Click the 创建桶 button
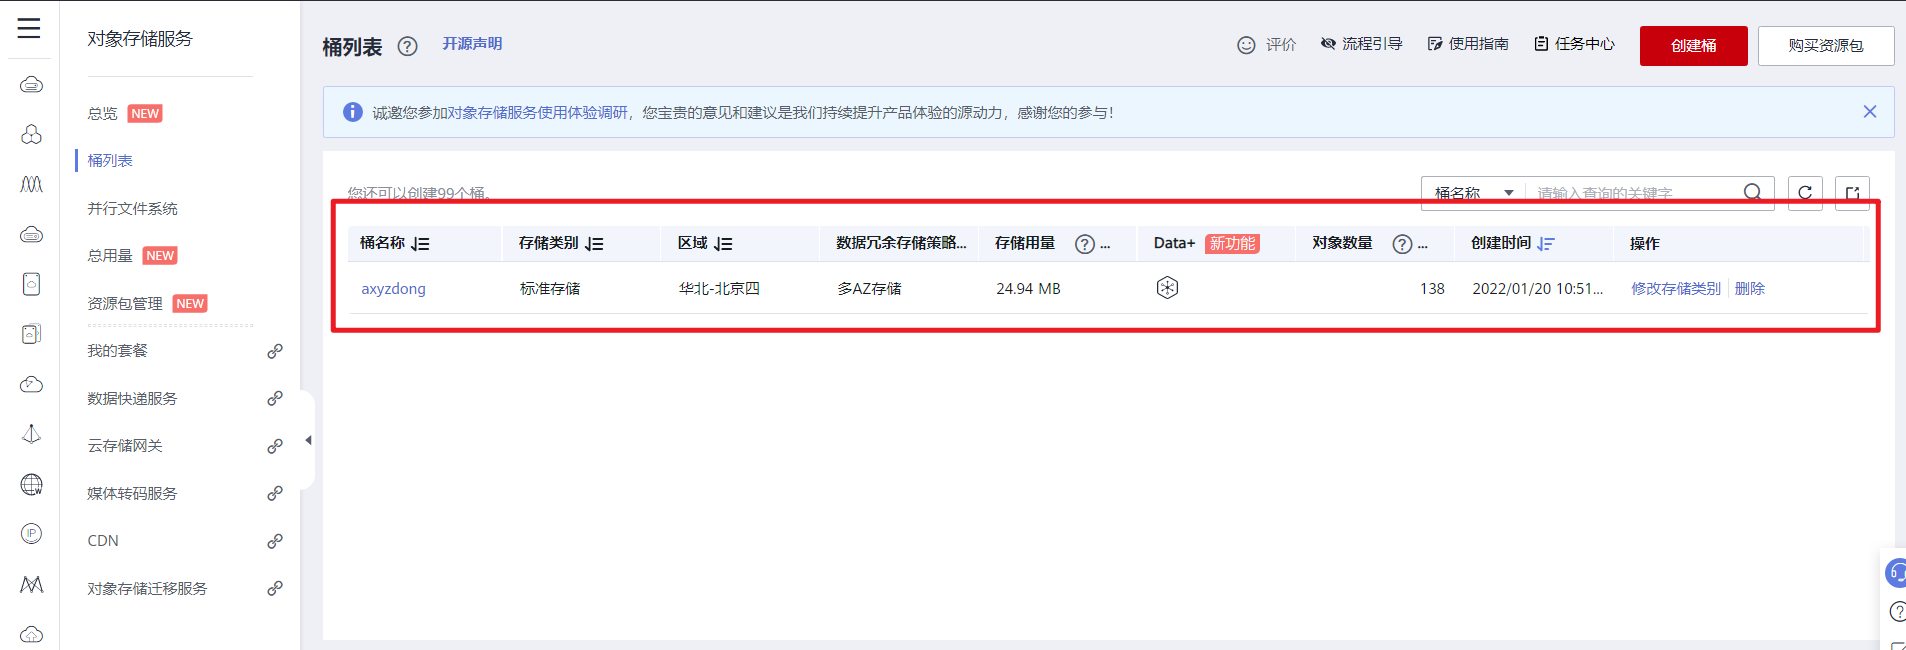The width and height of the screenshot is (1906, 650). click(1693, 46)
